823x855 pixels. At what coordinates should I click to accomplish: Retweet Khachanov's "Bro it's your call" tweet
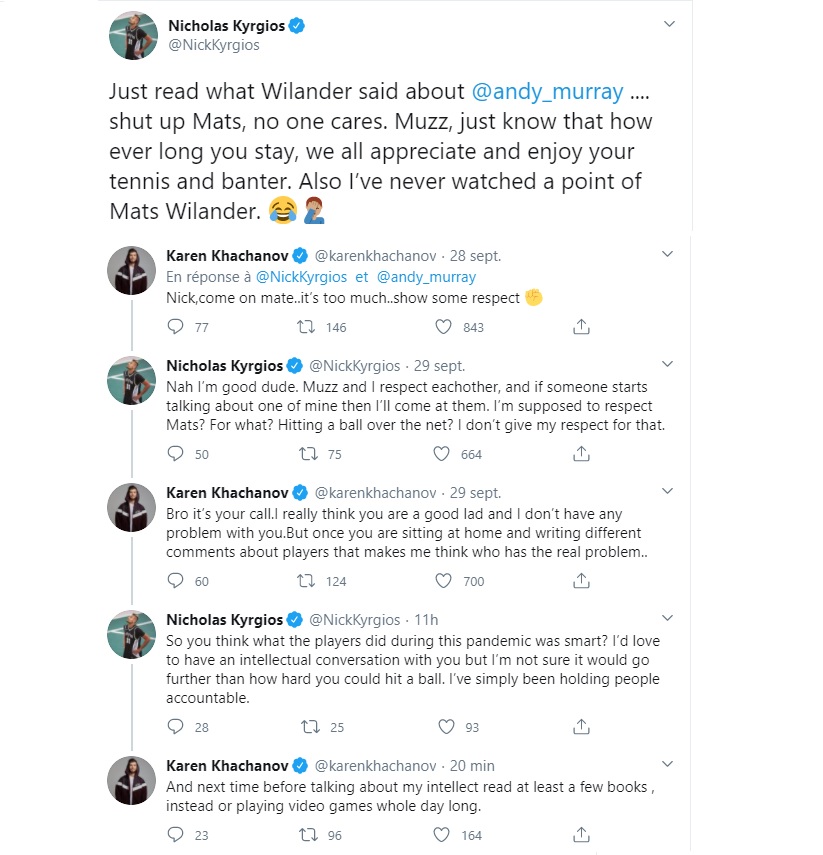pos(309,581)
